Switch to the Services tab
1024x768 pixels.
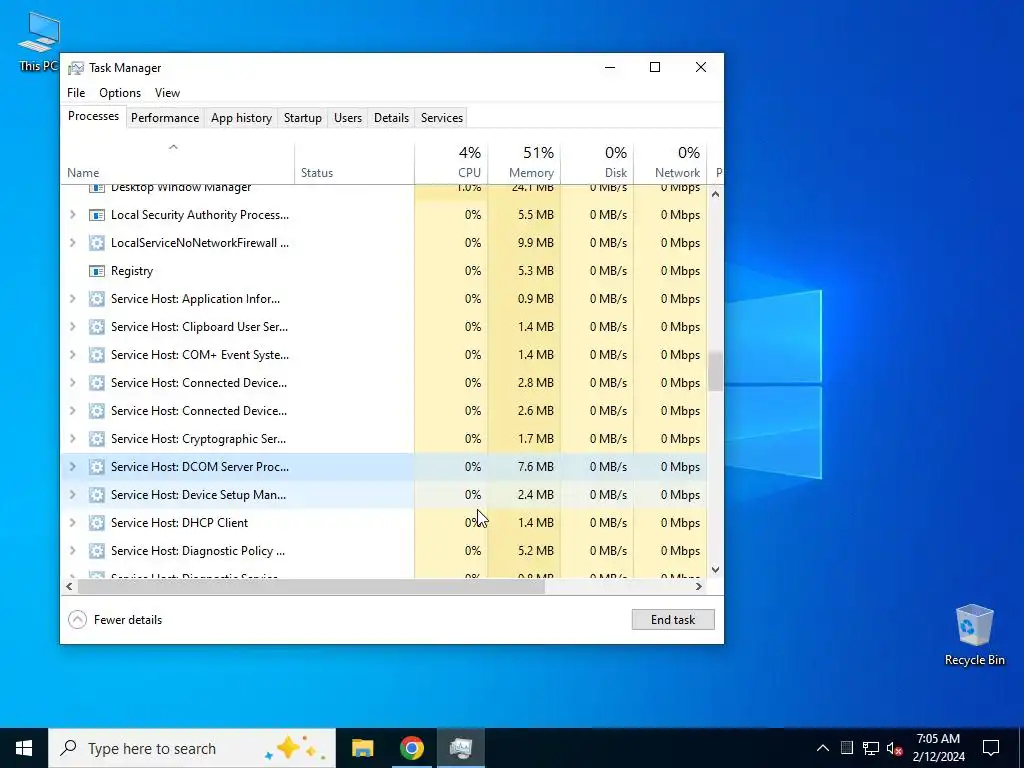441,118
